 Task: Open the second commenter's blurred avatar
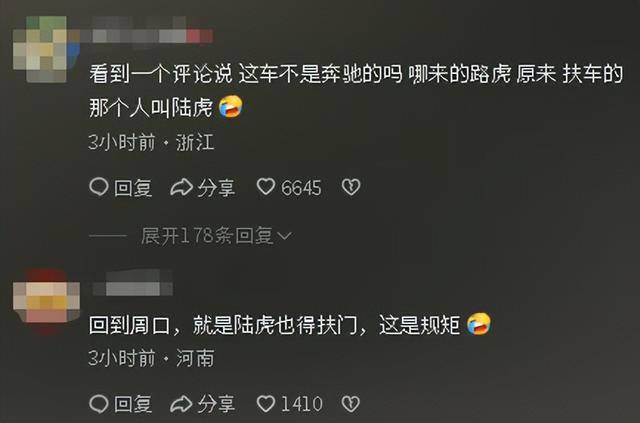tap(46, 301)
